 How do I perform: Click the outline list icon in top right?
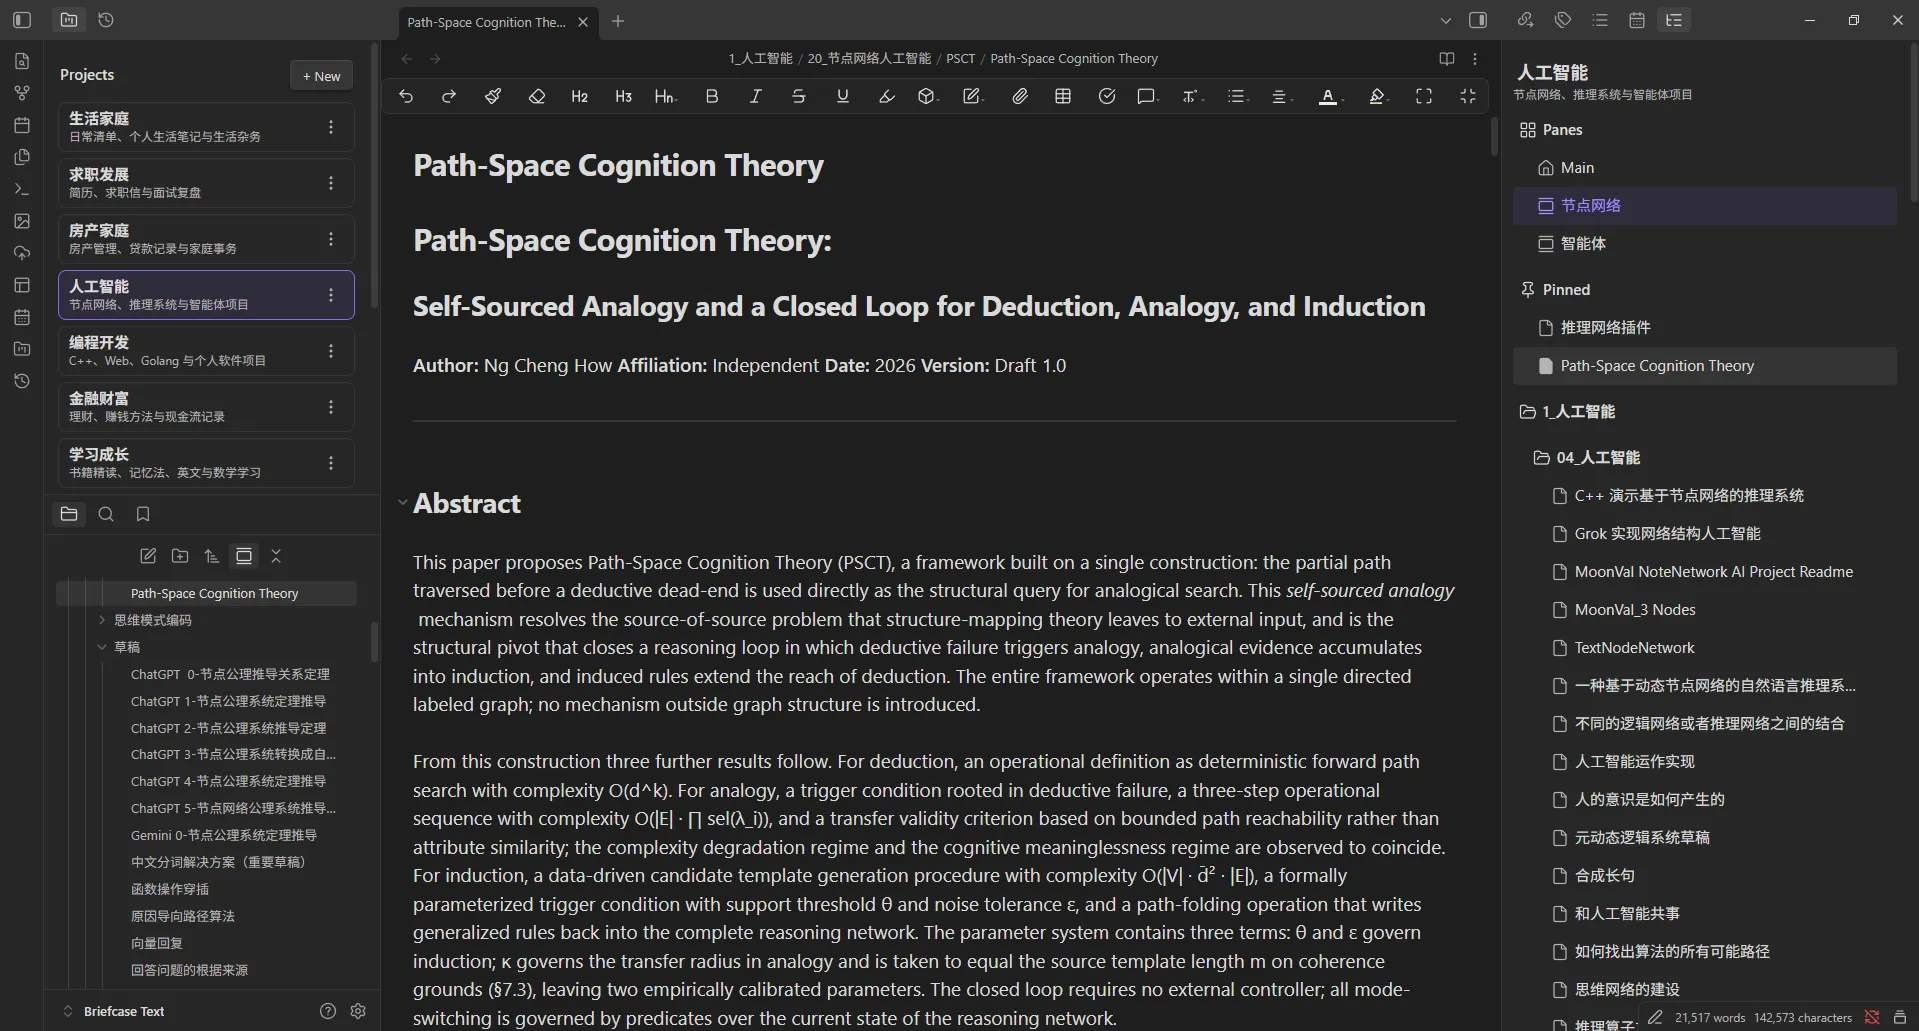click(x=1600, y=20)
